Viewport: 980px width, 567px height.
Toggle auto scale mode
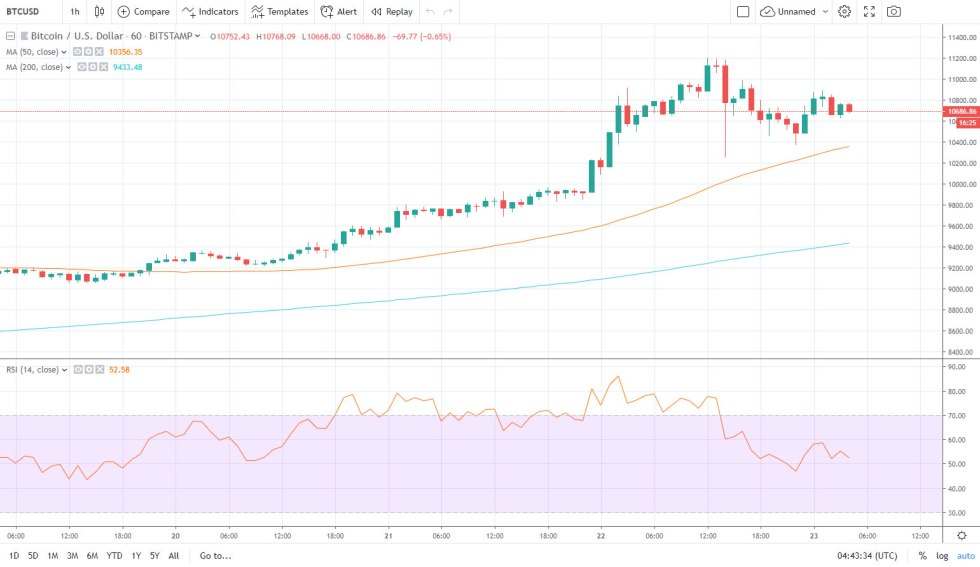(966, 555)
